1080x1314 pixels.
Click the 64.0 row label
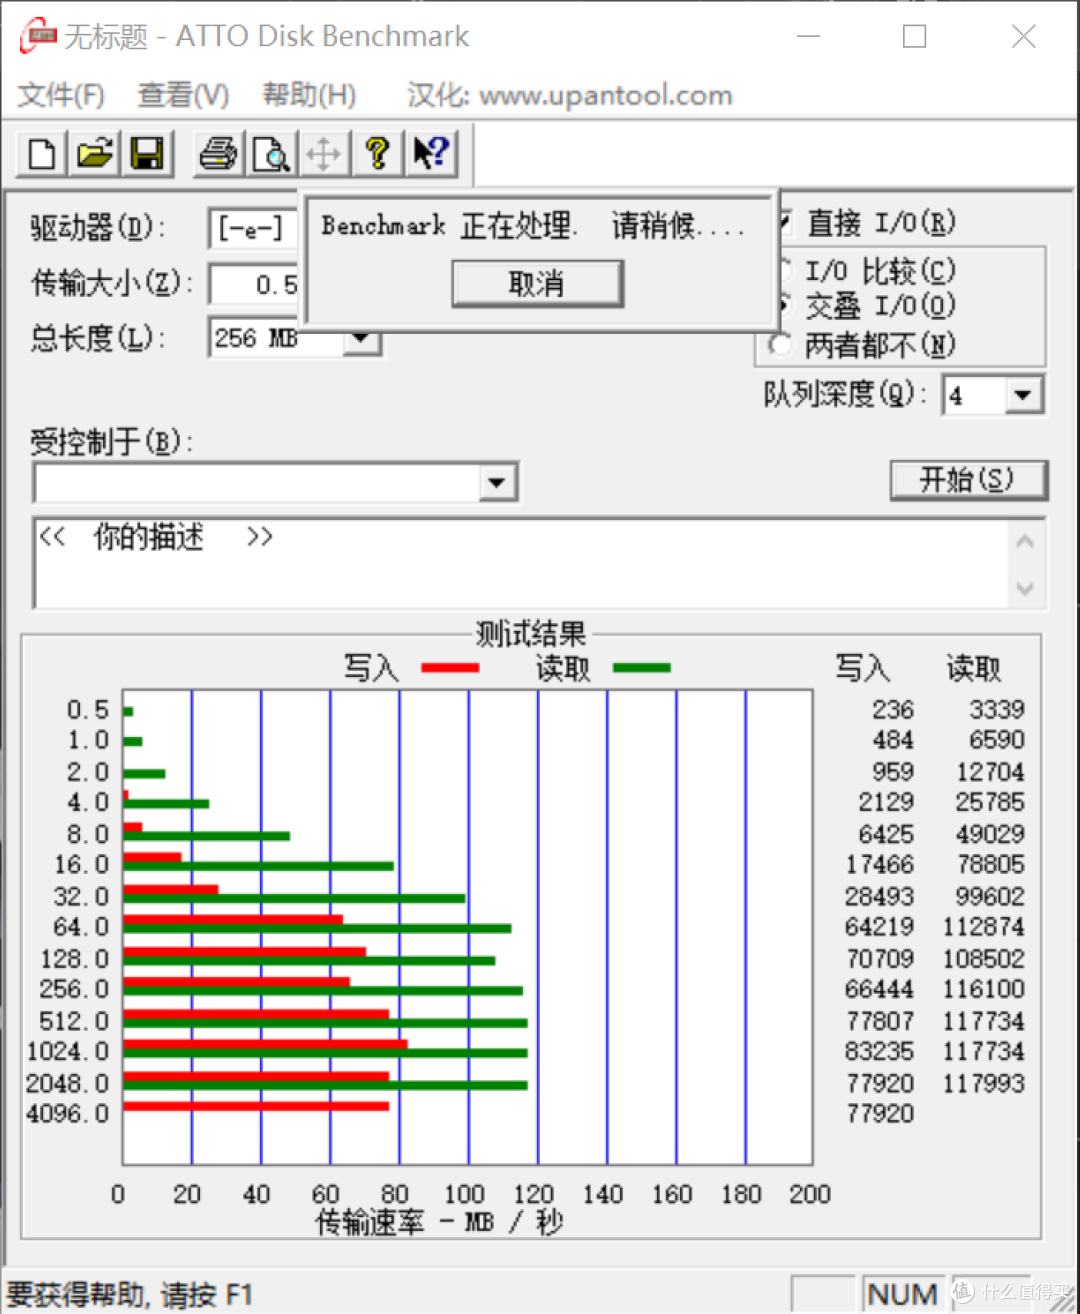tap(81, 927)
